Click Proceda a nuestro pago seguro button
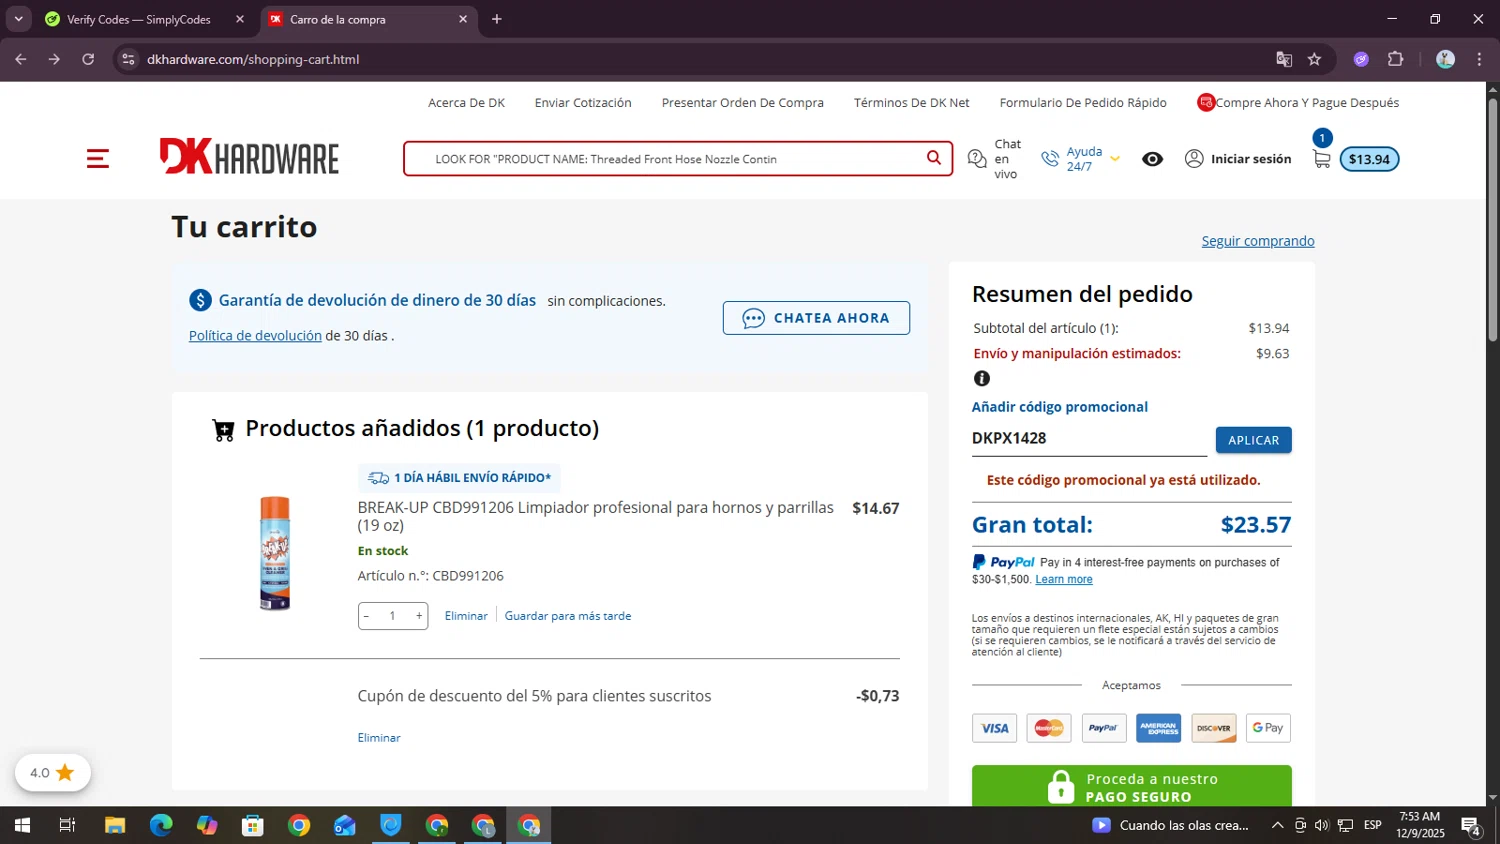 point(1131,787)
